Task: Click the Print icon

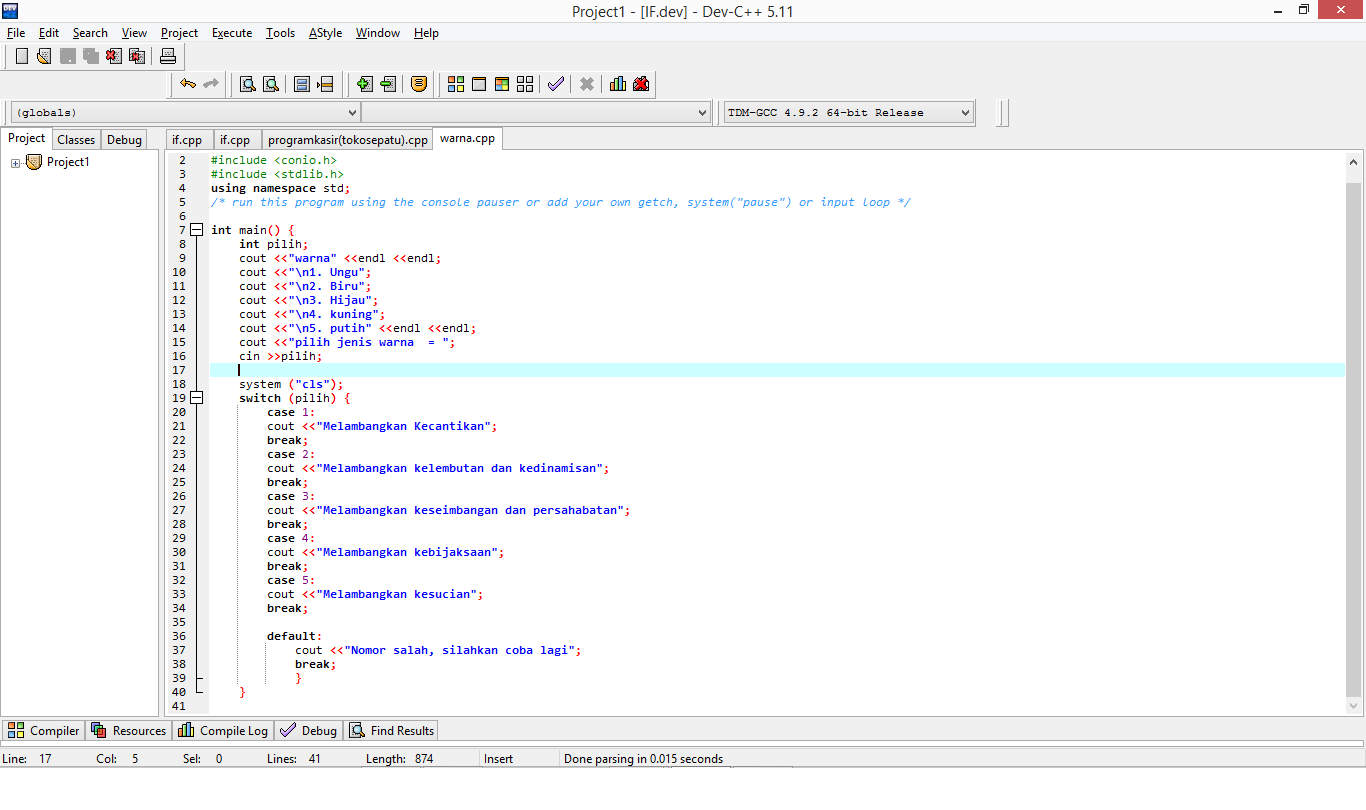Action: click(x=167, y=56)
